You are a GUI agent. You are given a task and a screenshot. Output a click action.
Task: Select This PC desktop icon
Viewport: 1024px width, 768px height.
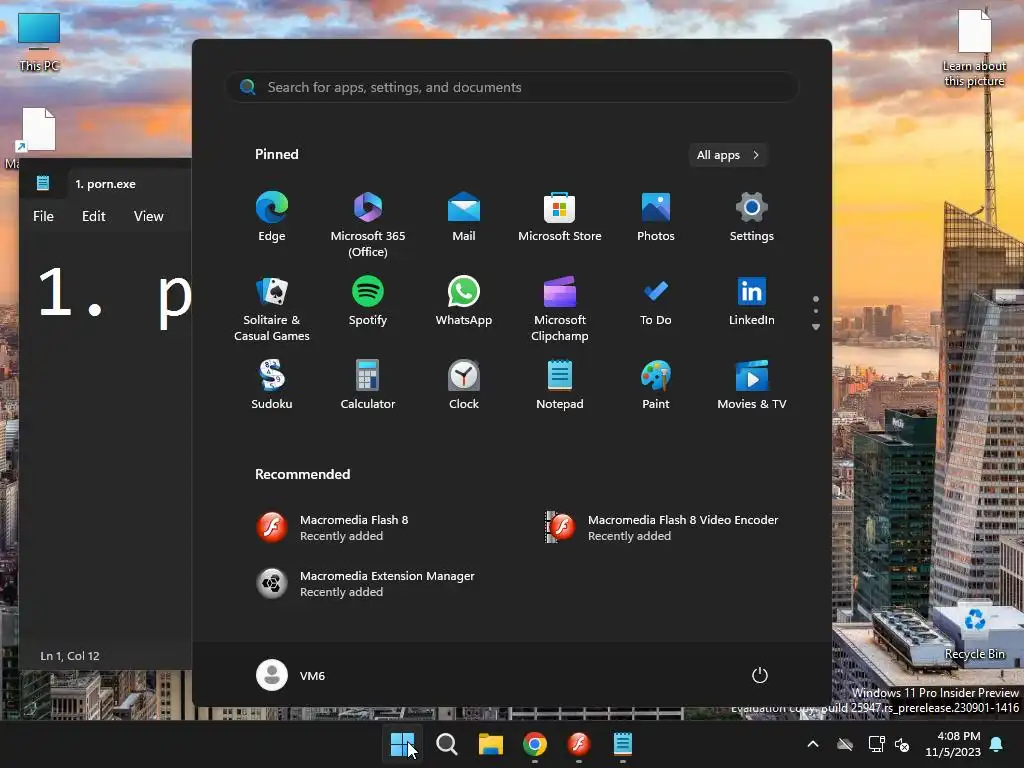(39, 42)
